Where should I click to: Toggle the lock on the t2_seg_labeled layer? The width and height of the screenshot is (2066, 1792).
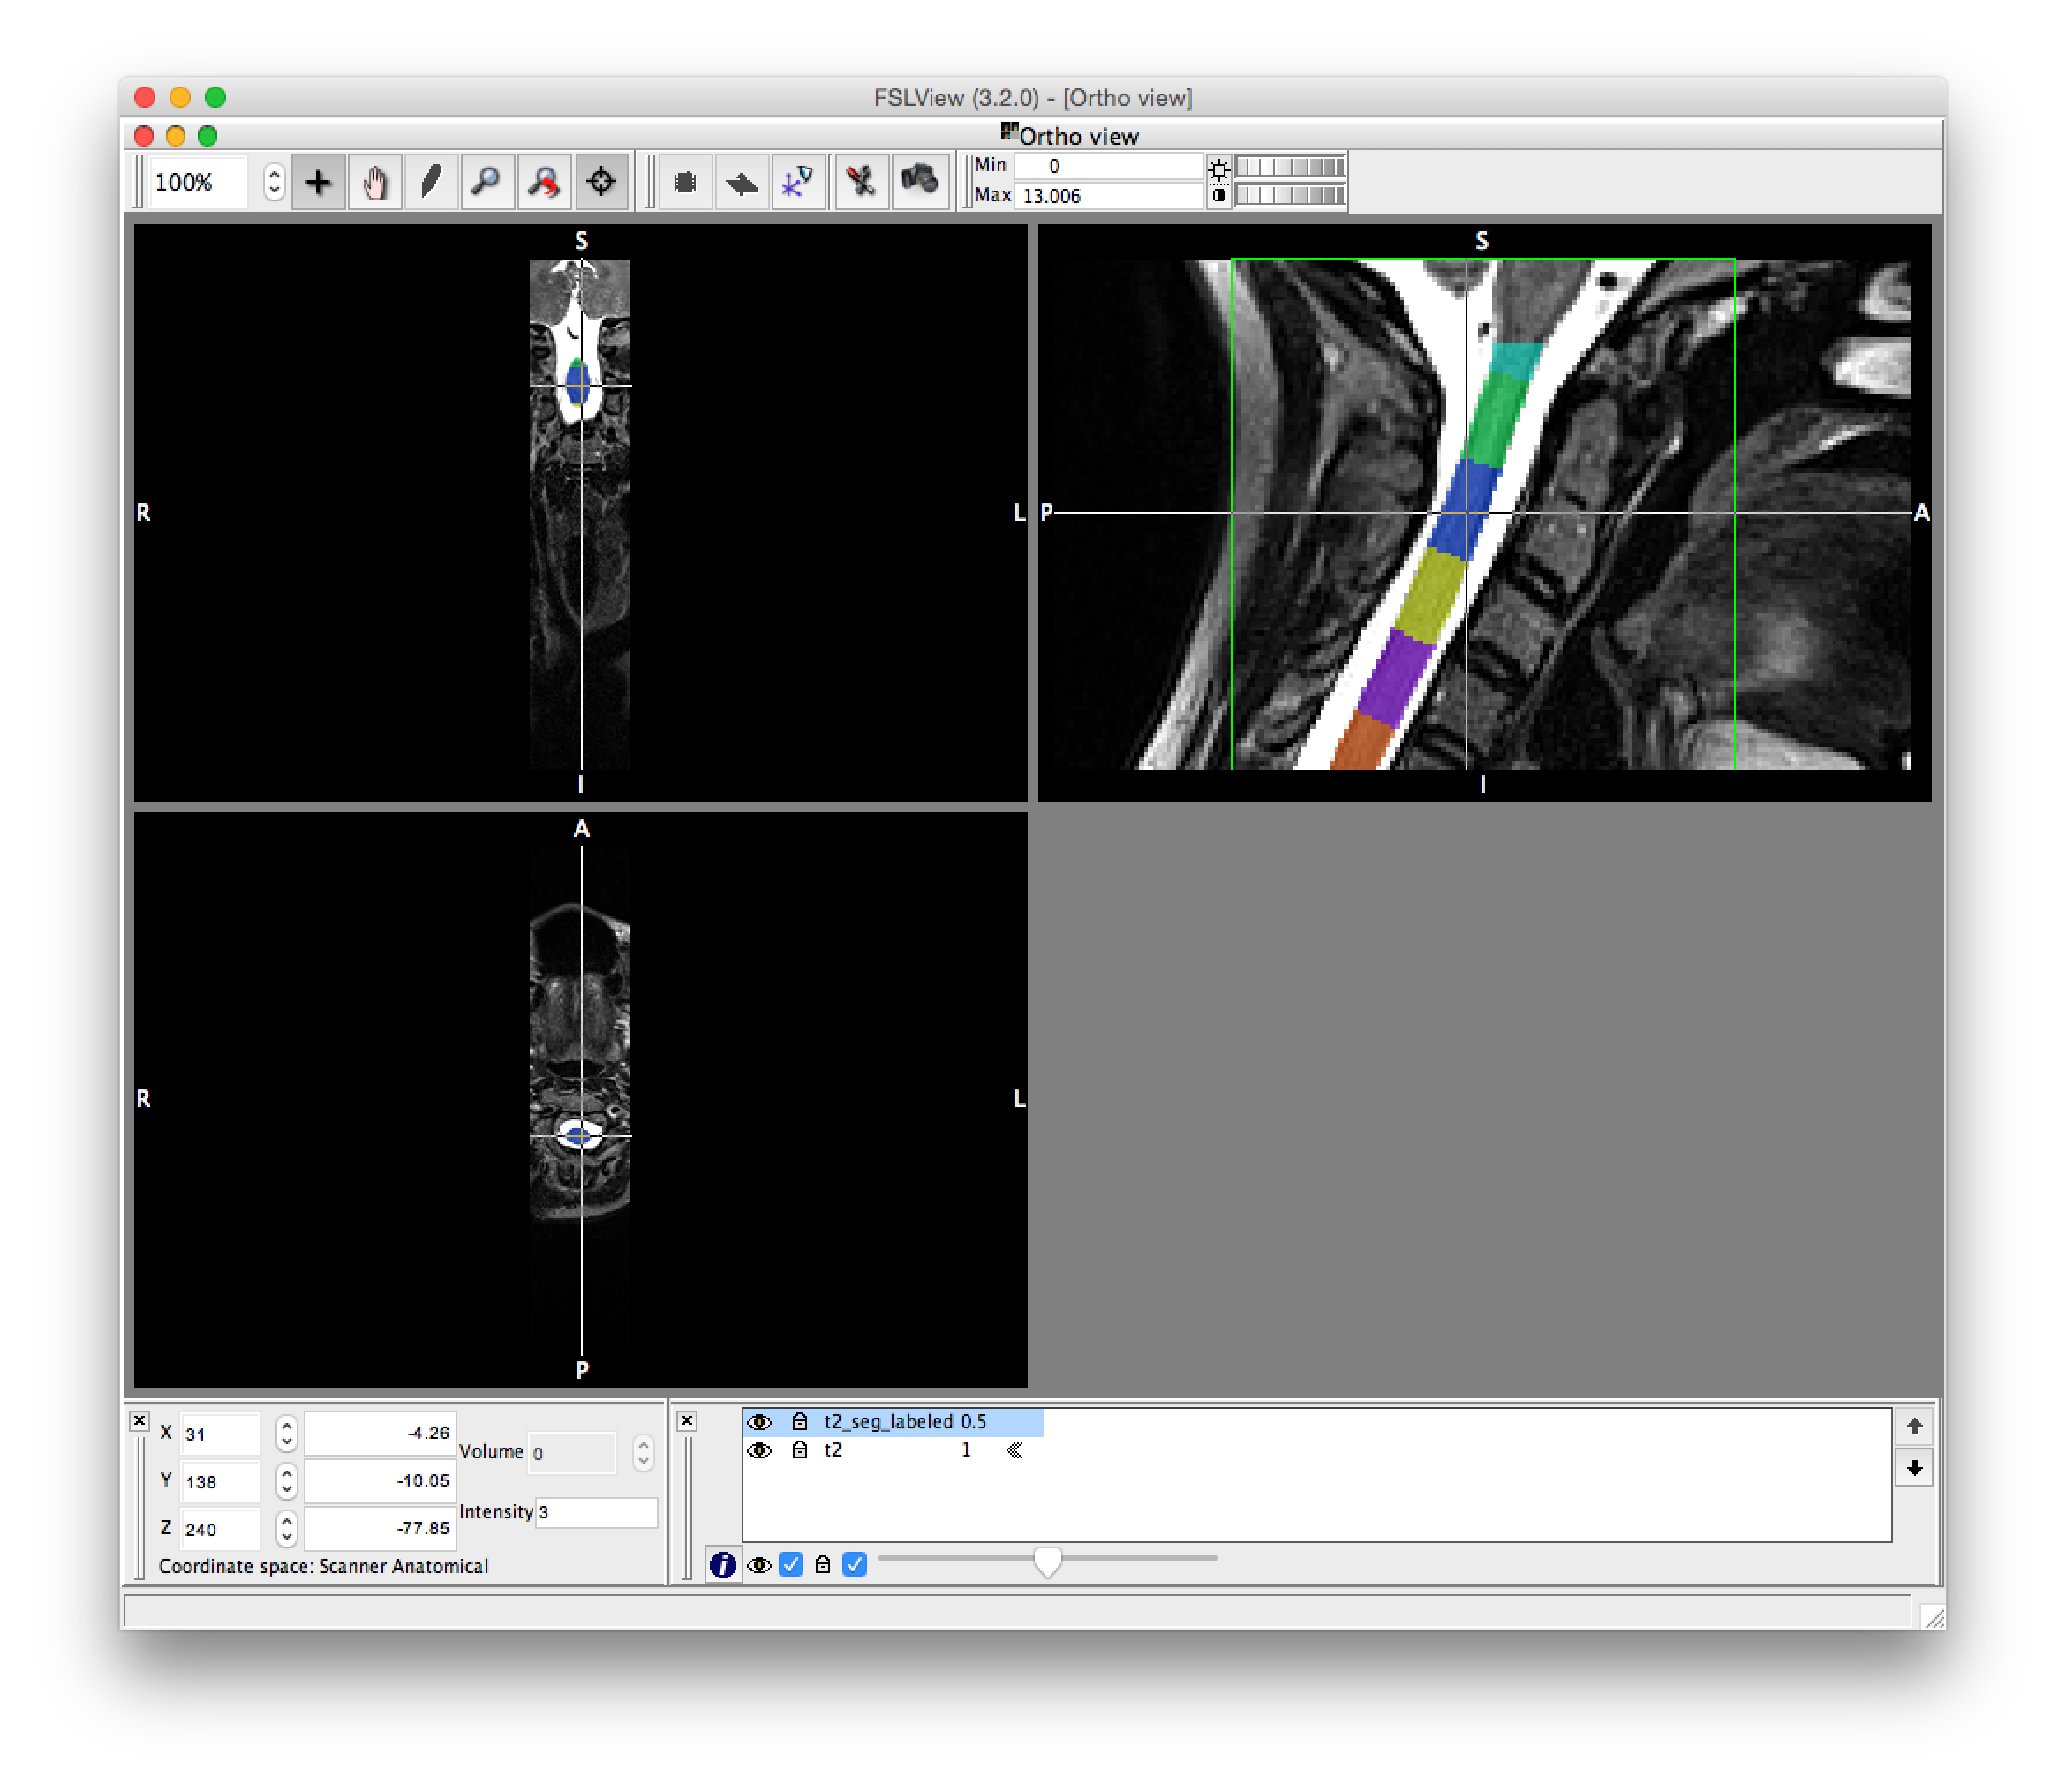pos(800,1421)
